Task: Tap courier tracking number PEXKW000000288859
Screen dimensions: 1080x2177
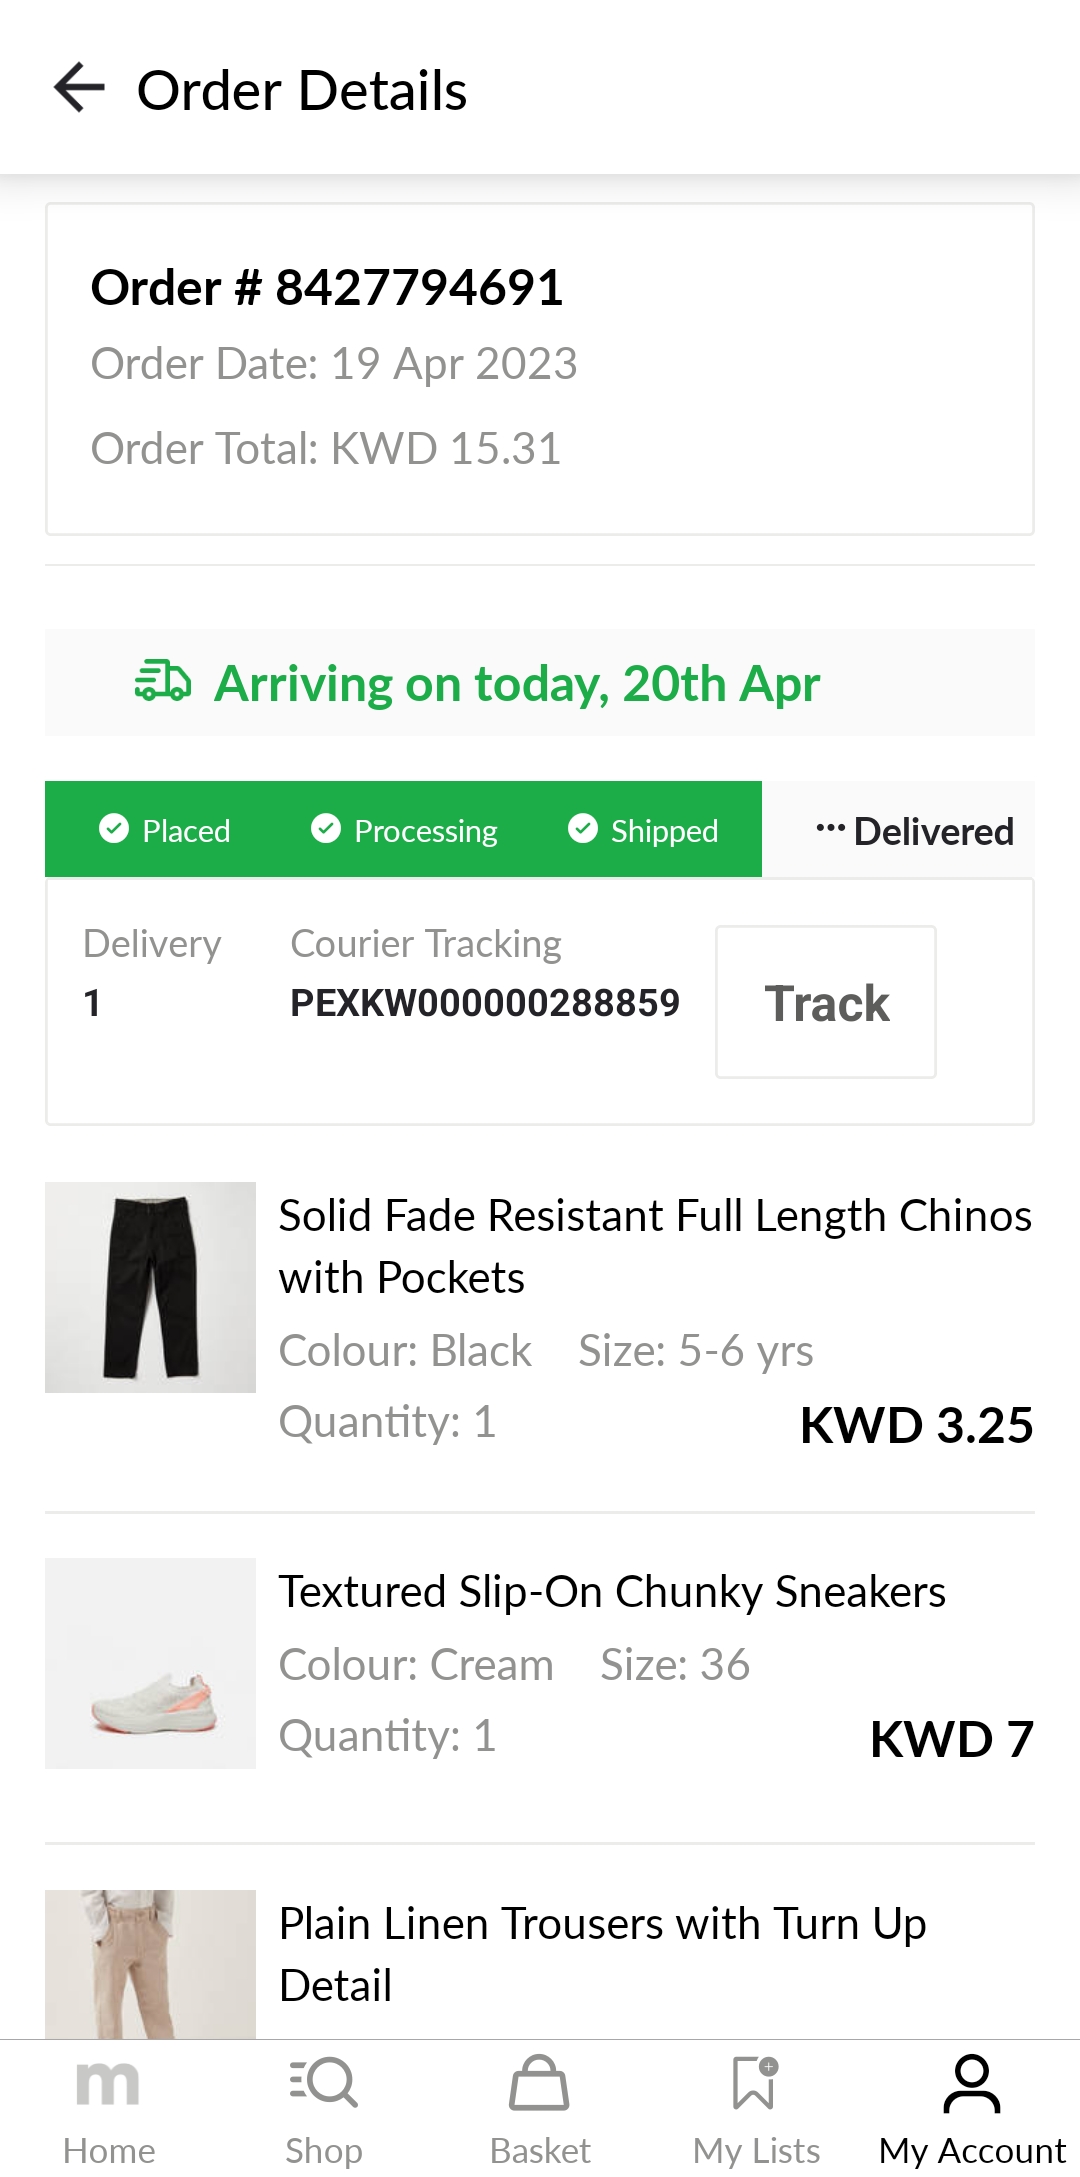Action: [x=485, y=1003]
